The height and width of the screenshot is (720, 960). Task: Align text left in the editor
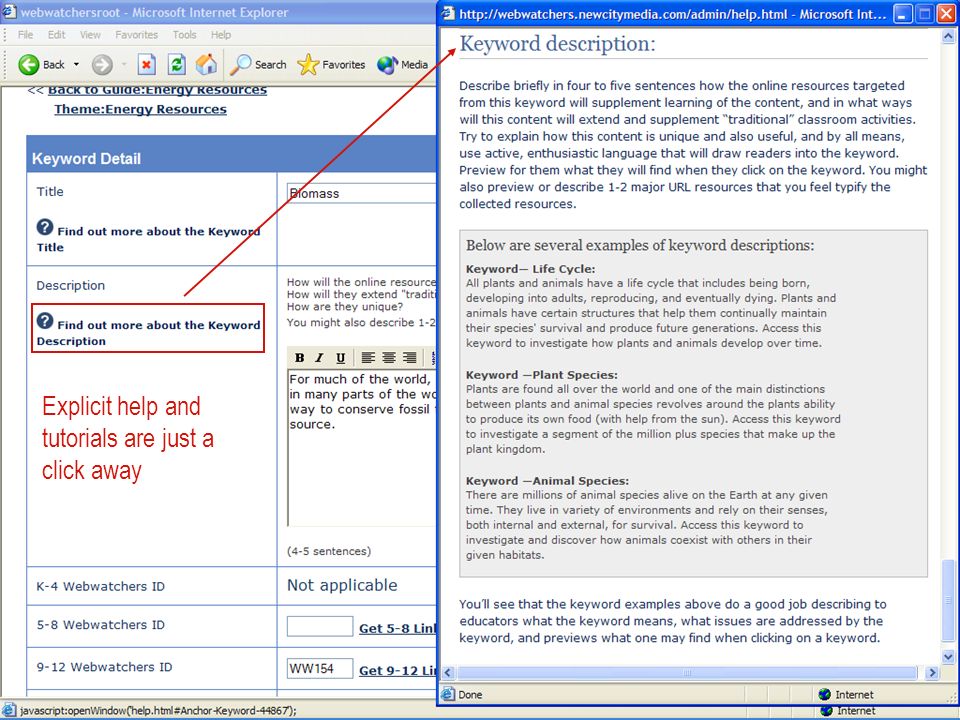tap(368, 358)
